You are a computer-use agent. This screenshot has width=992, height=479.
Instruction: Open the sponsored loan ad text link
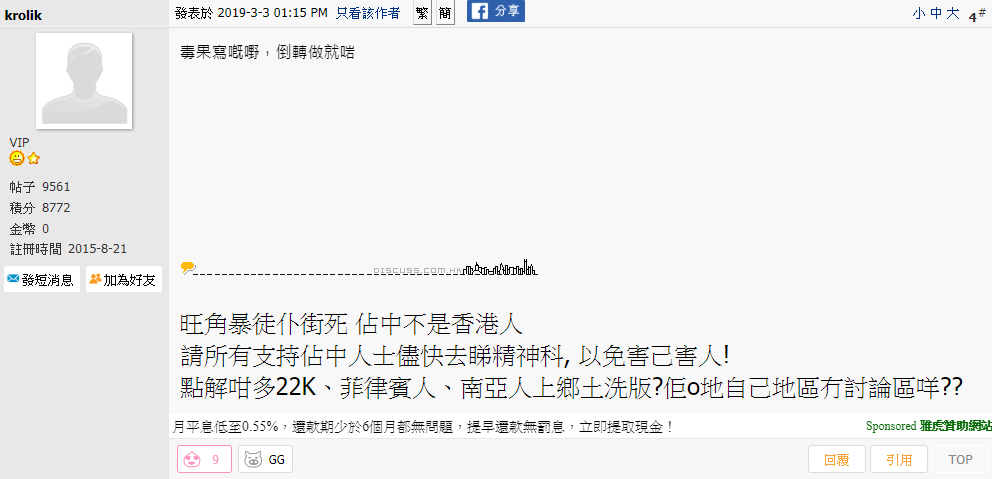pos(423,427)
